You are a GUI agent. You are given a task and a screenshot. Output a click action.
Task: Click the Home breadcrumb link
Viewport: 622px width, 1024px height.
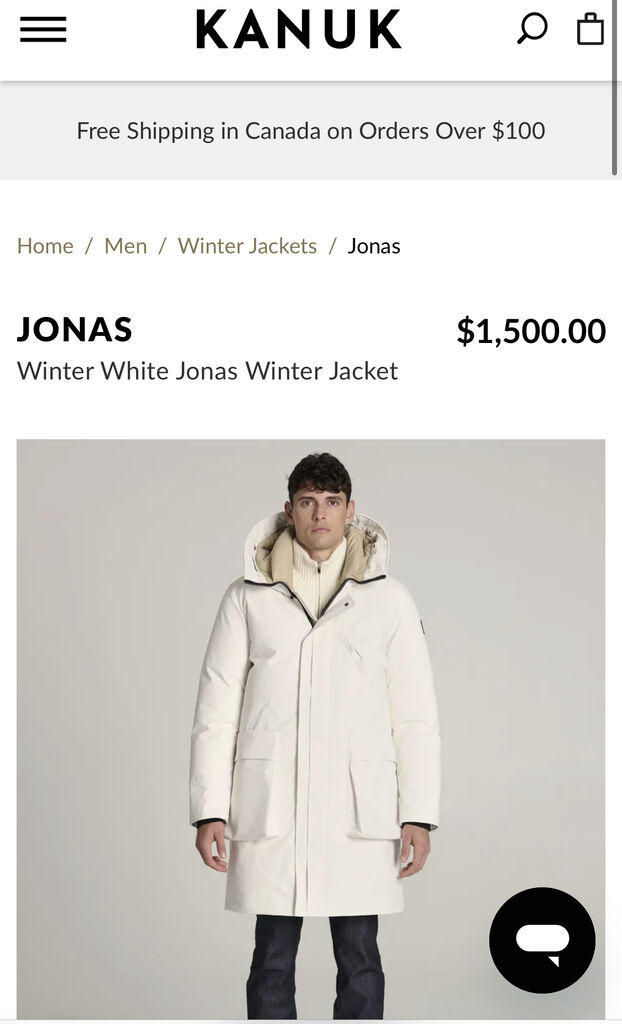[45, 246]
